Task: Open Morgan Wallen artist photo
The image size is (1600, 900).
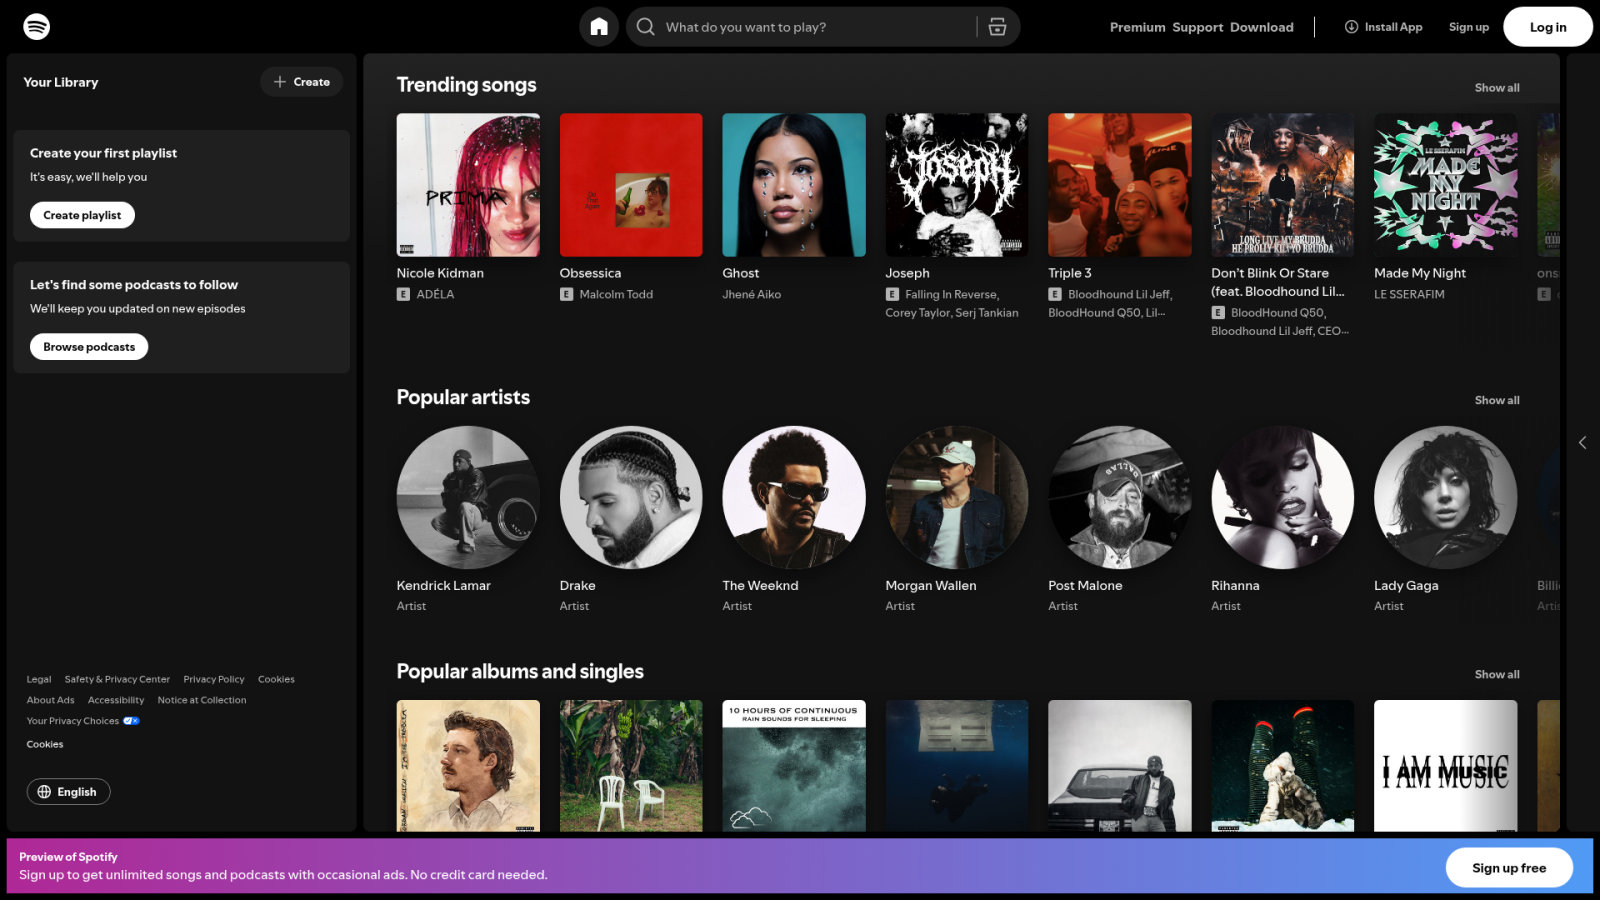Action: click(x=957, y=498)
